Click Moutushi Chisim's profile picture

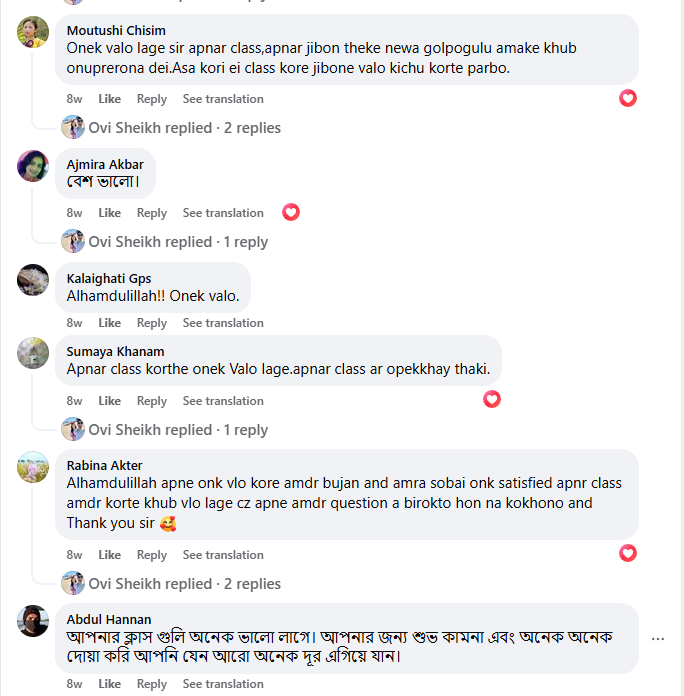tap(33, 32)
